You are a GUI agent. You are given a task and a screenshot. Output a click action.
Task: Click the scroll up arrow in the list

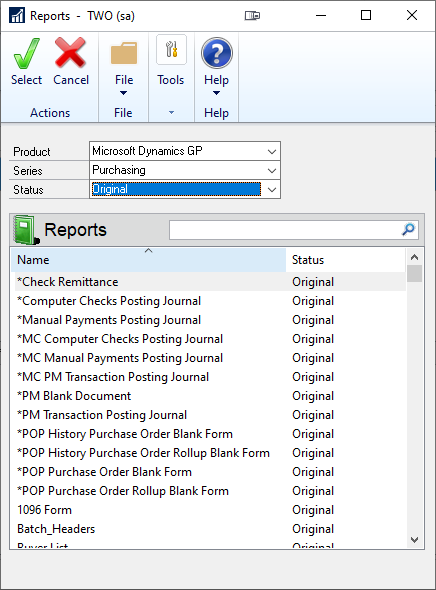pos(415,257)
